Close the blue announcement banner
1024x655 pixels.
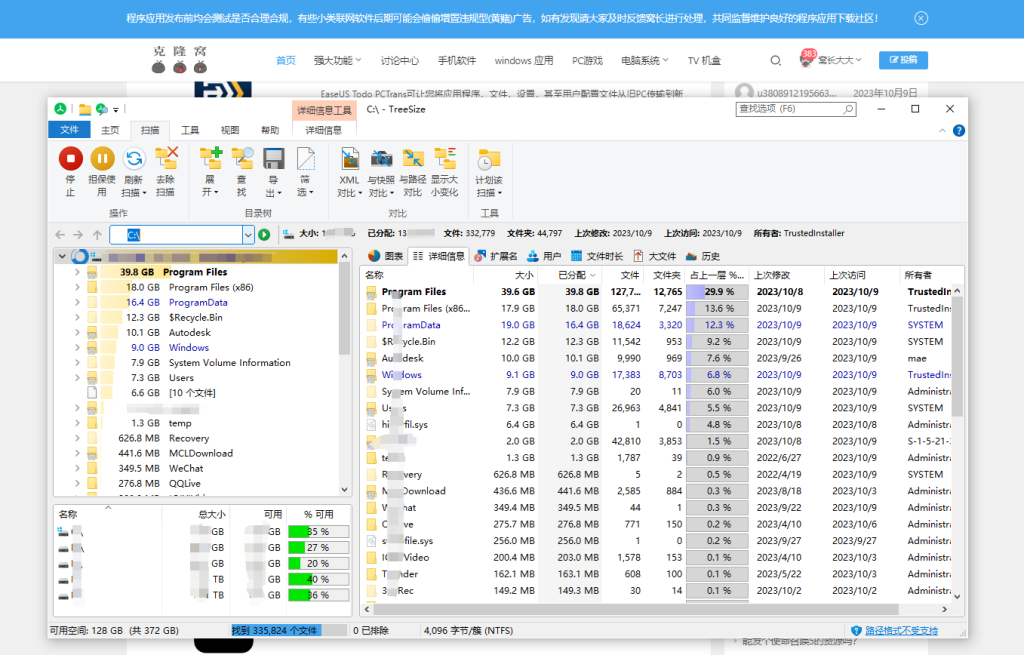(921, 18)
